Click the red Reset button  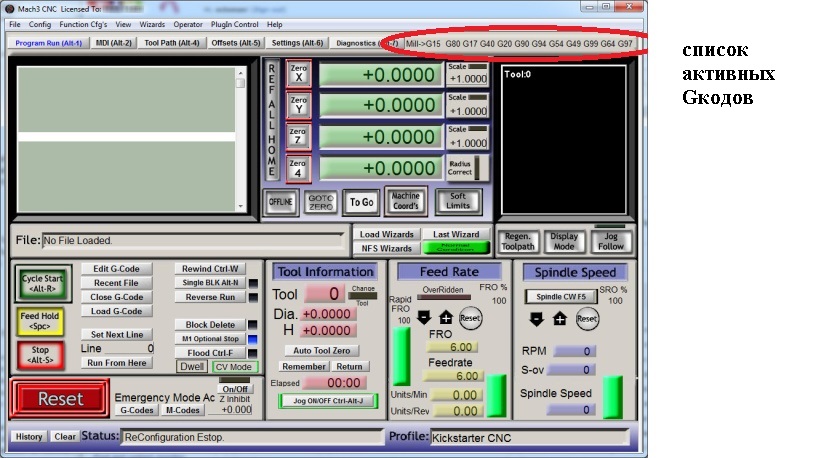point(60,399)
